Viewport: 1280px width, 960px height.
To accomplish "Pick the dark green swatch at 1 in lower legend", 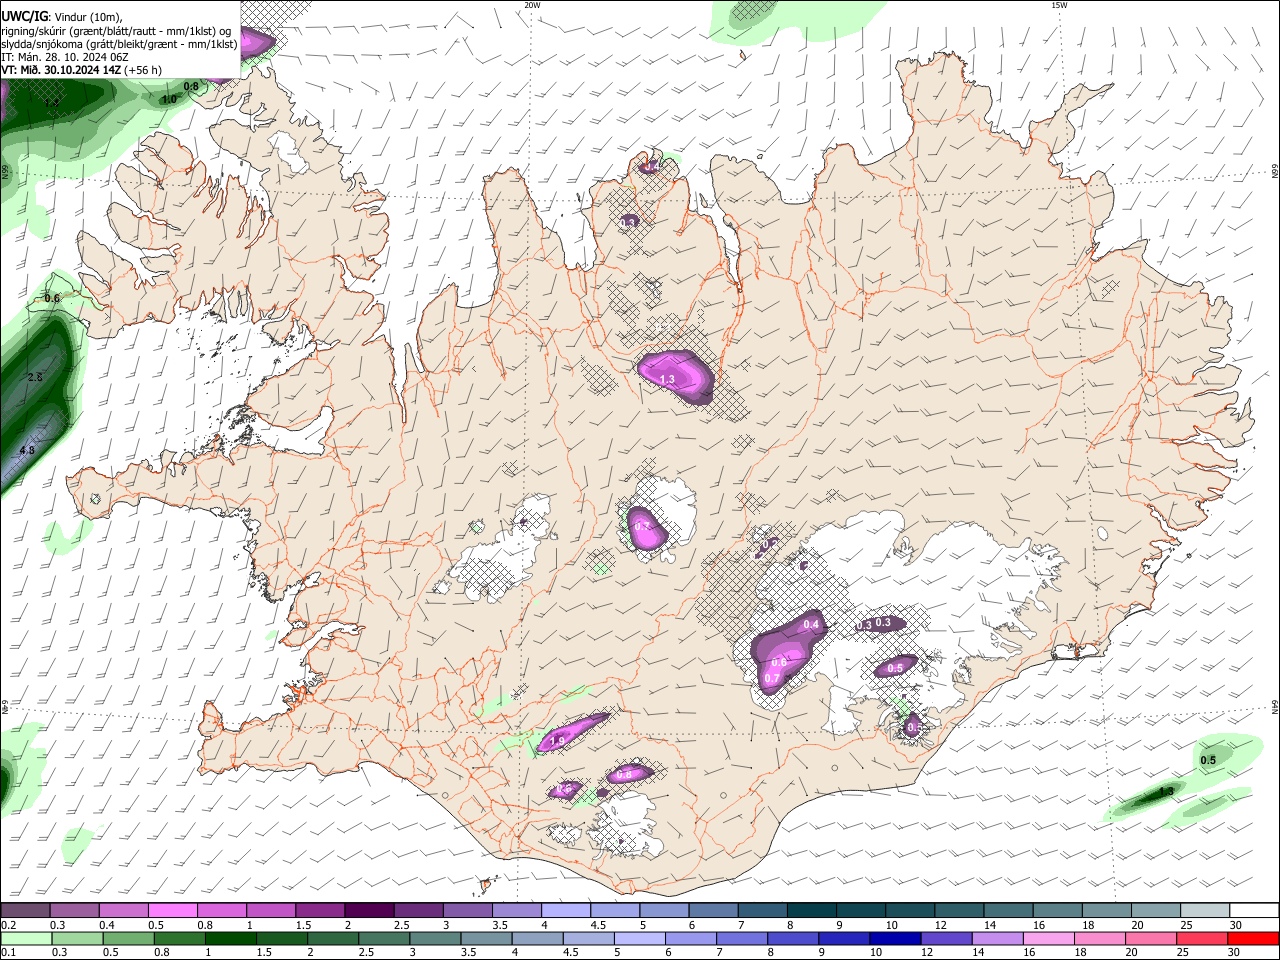I will (x=230, y=938).
